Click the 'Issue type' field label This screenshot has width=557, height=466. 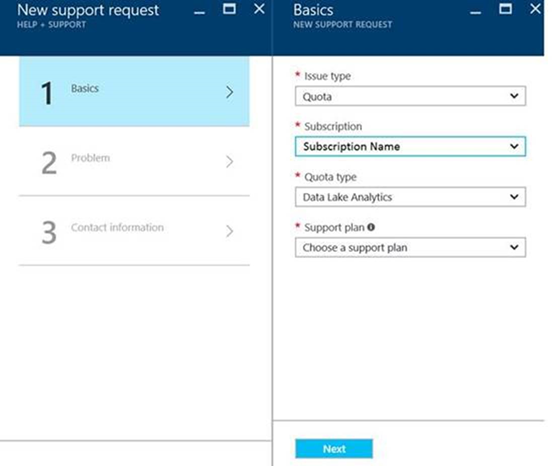(328, 76)
